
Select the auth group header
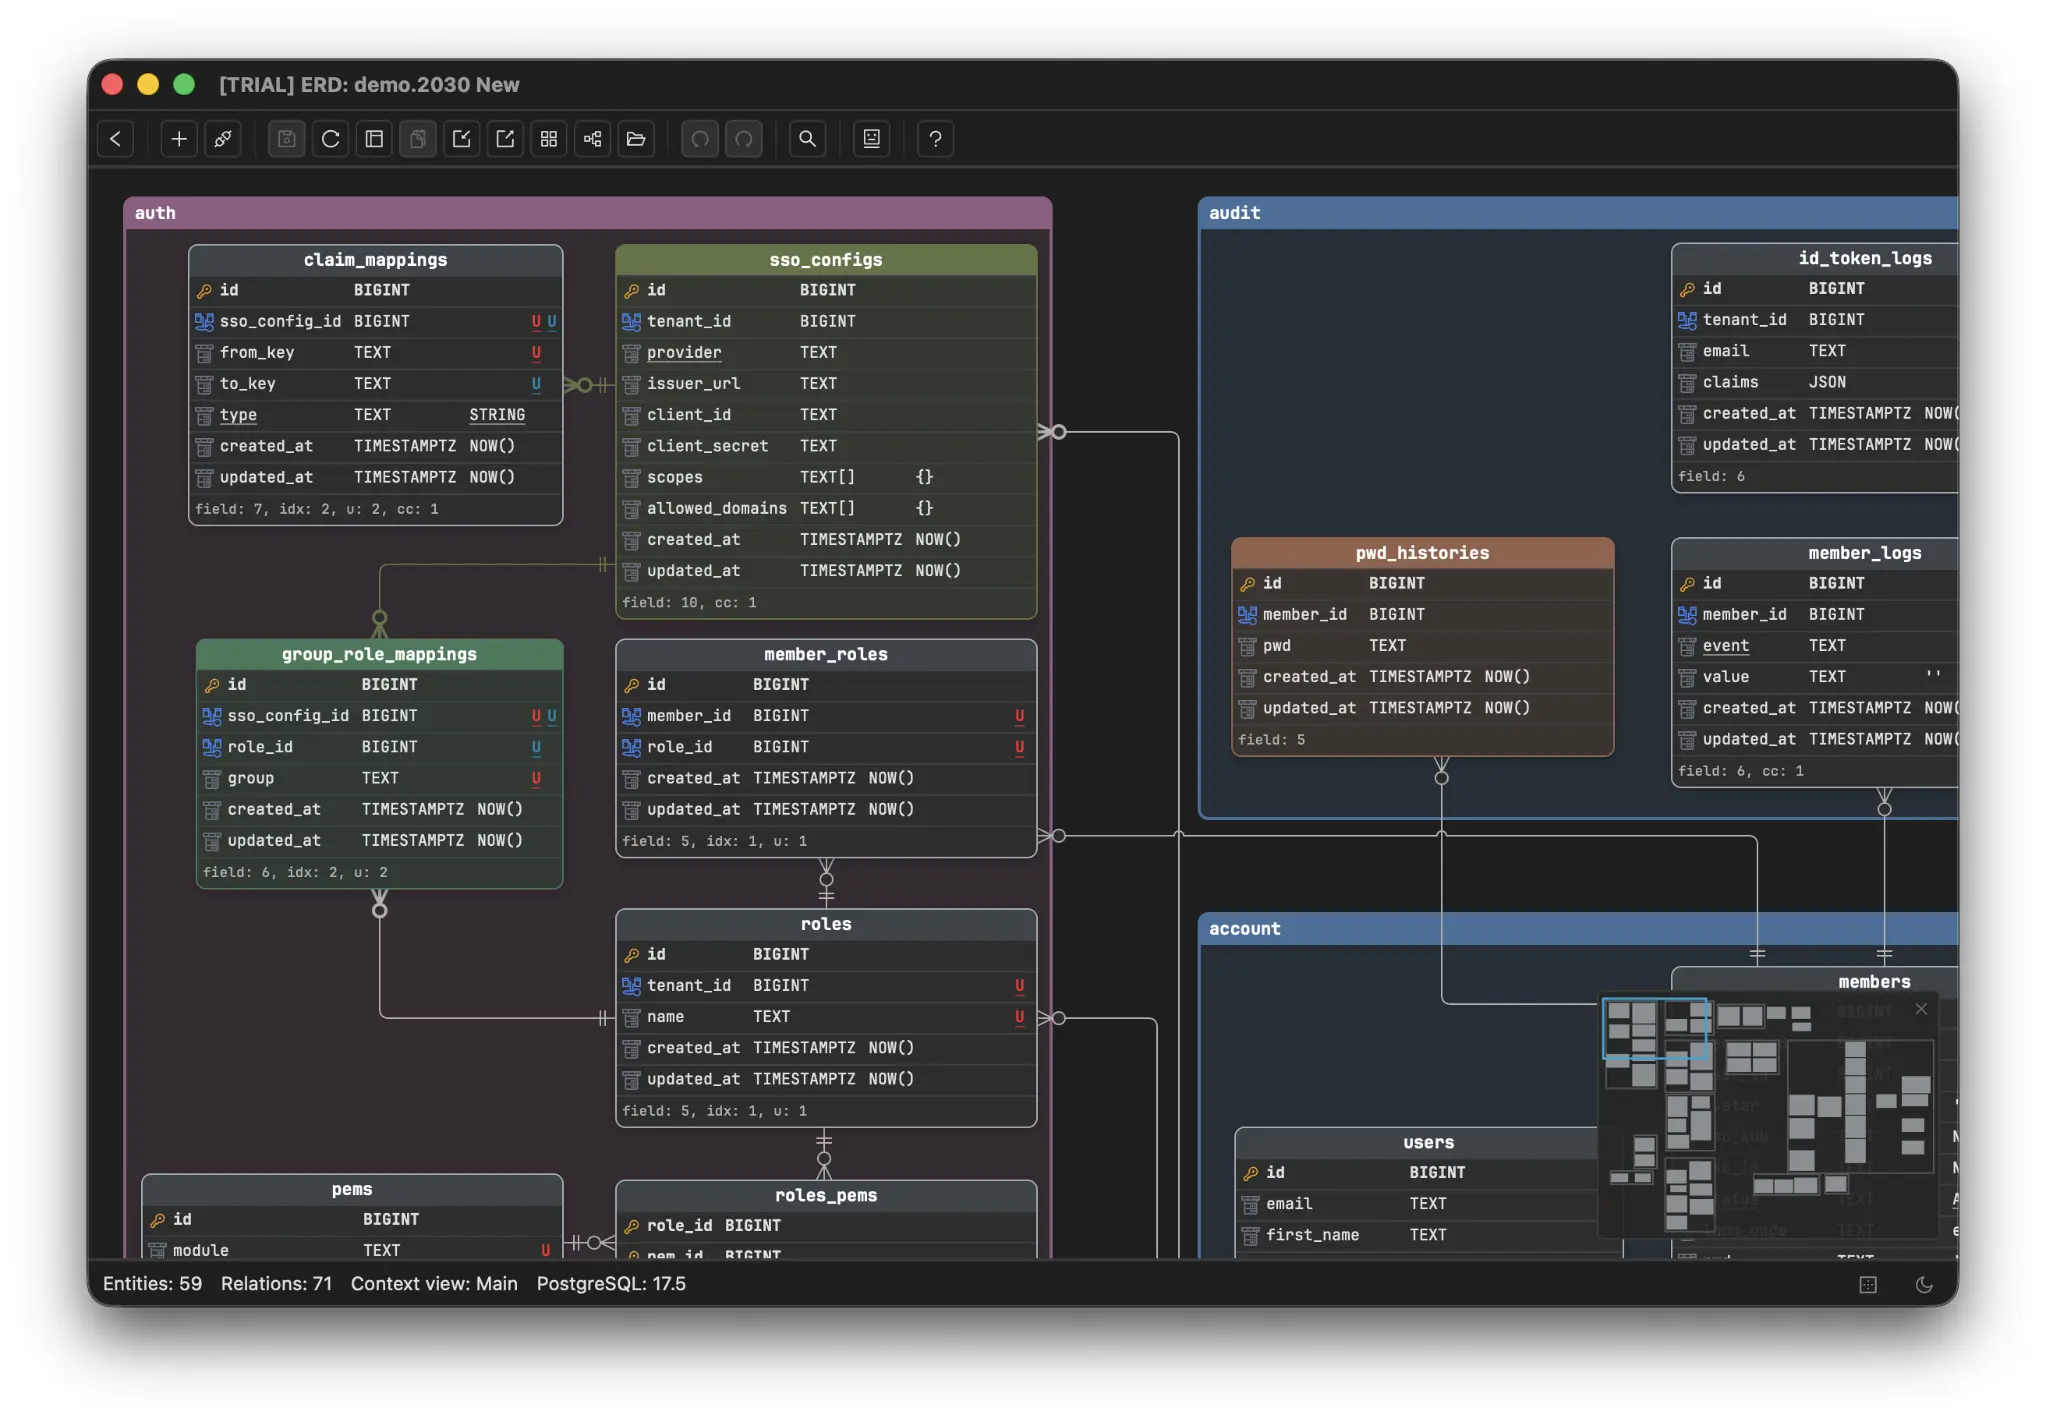pyautogui.click(x=588, y=213)
